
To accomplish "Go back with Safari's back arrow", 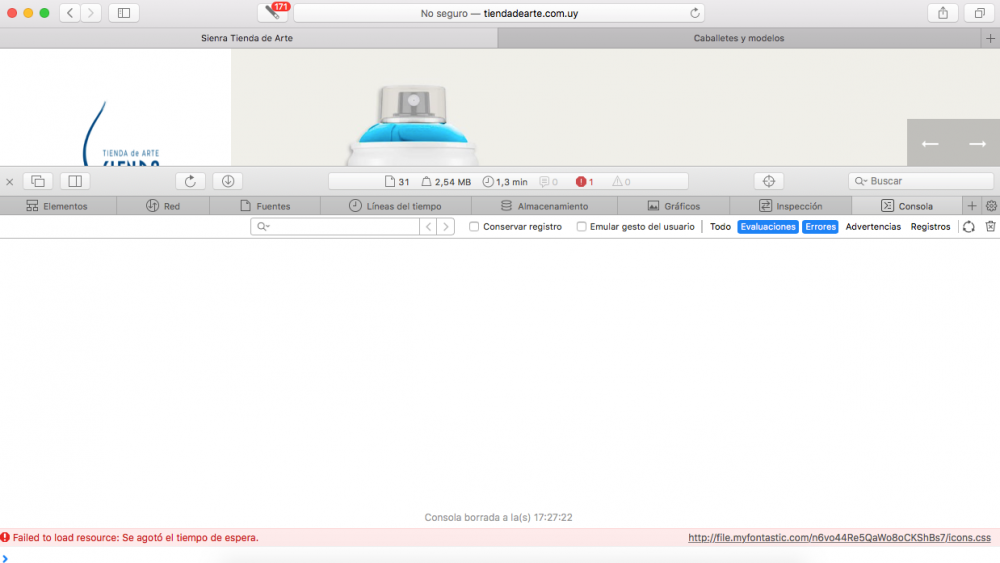I will (70, 13).
